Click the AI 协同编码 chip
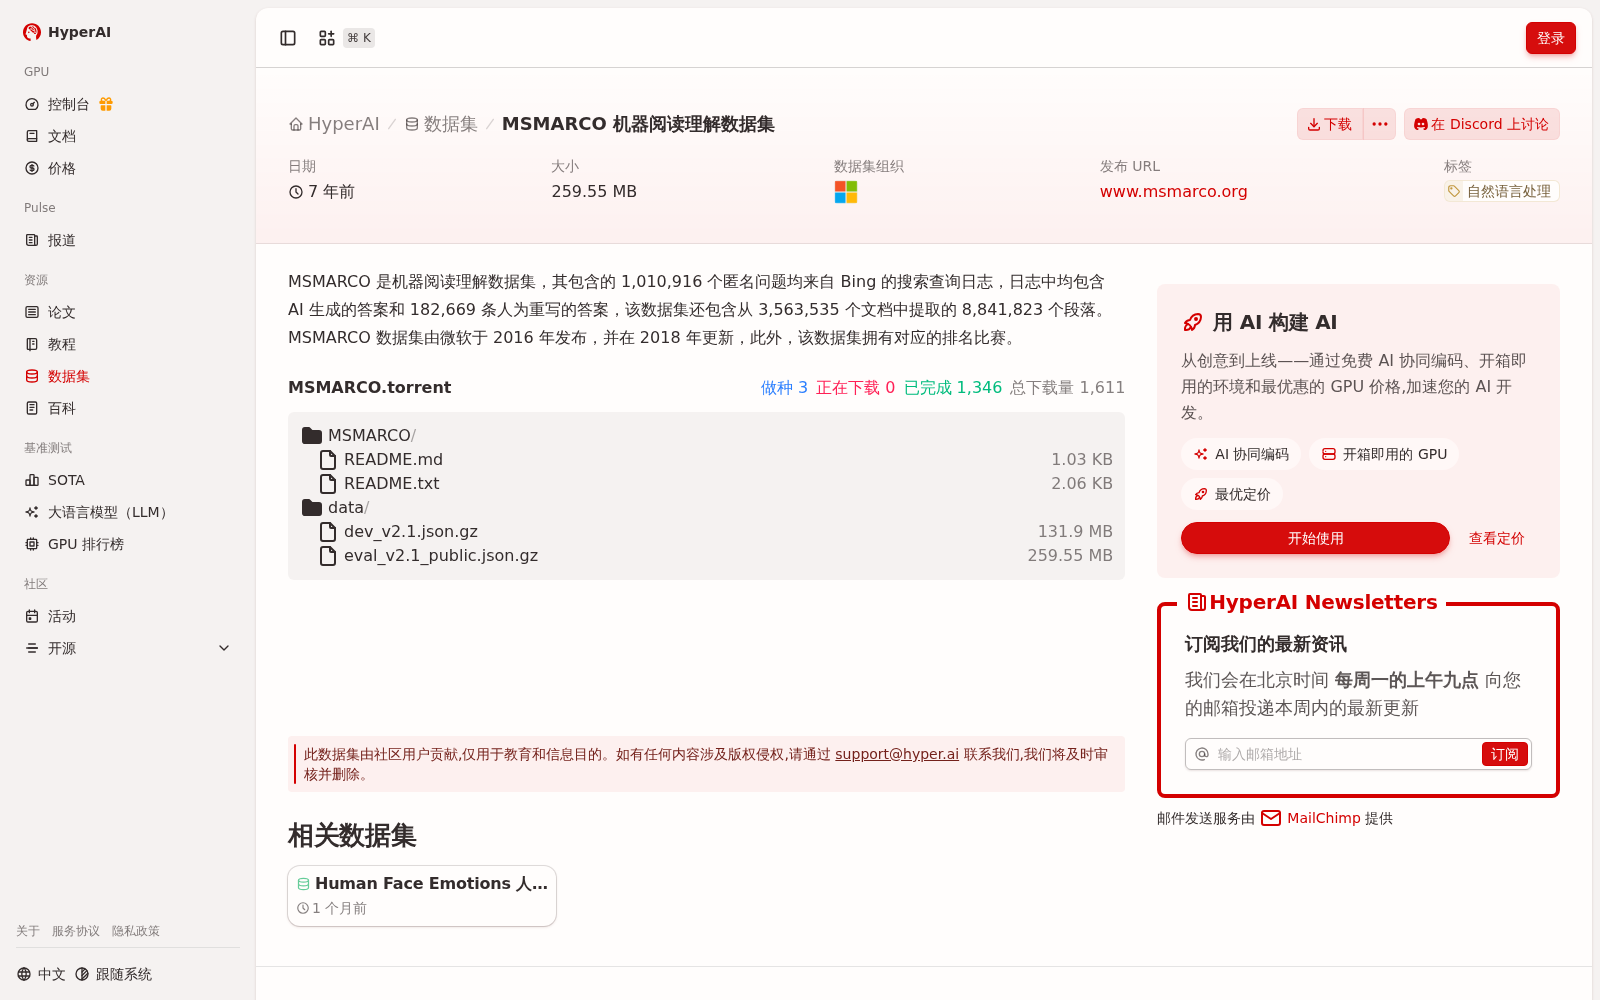Screen dimensions: 1600x1000 [1241, 454]
